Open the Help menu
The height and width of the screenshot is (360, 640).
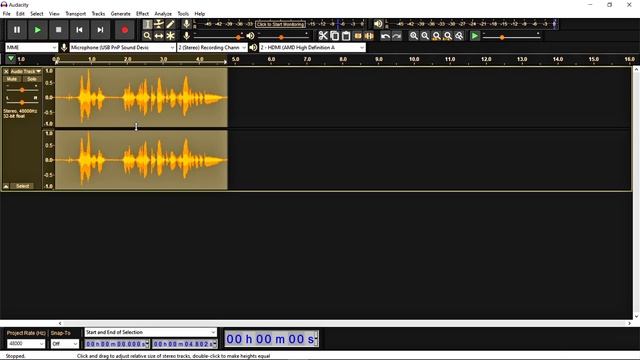point(200,13)
